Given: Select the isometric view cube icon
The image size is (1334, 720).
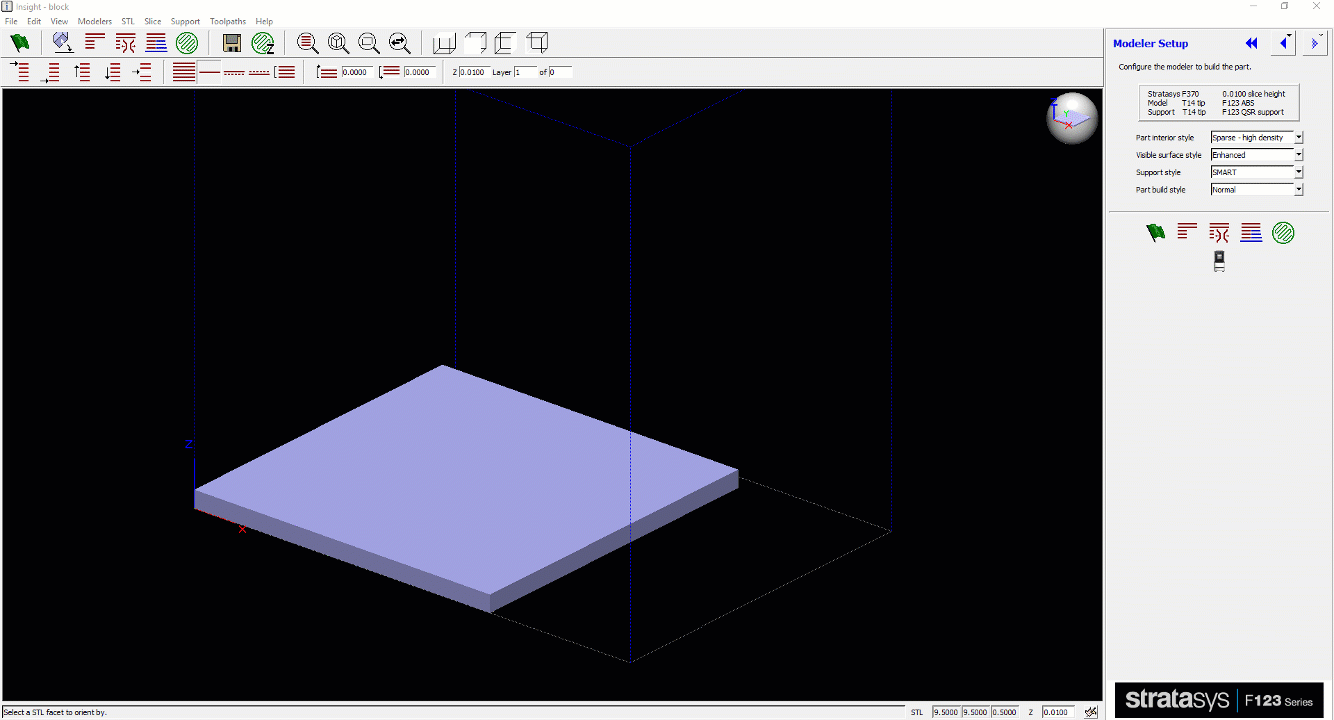Looking at the screenshot, I should (537, 42).
